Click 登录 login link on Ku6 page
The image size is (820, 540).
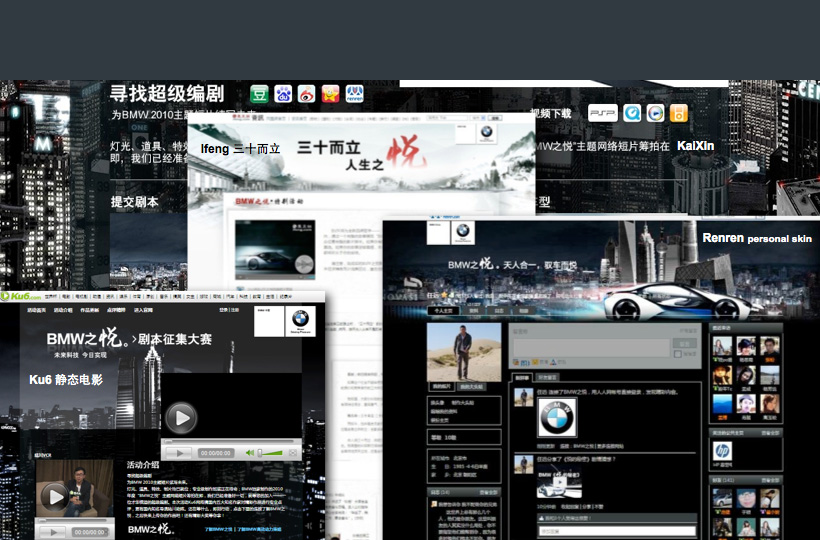point(223,310)
